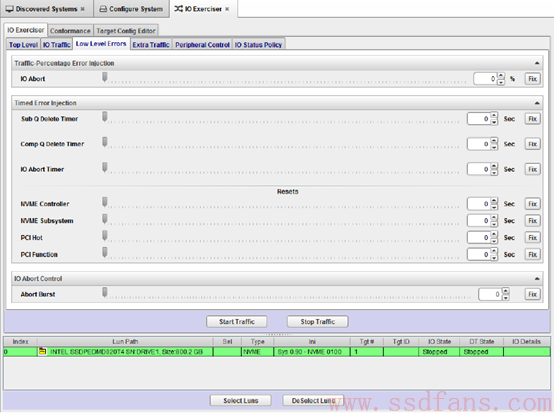Viewport: 554px width, 413px height.
Task: Click the DeSelect Luns button
Action: [313, 400]
